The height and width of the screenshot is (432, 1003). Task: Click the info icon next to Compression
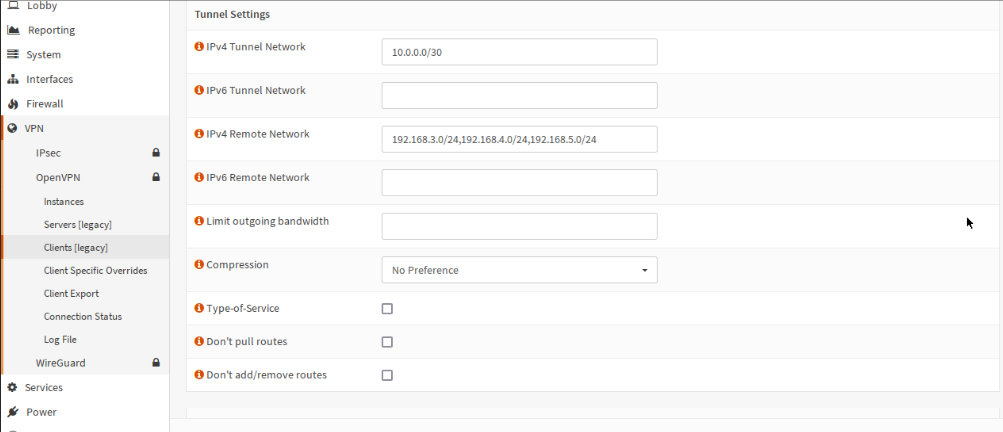199,265
